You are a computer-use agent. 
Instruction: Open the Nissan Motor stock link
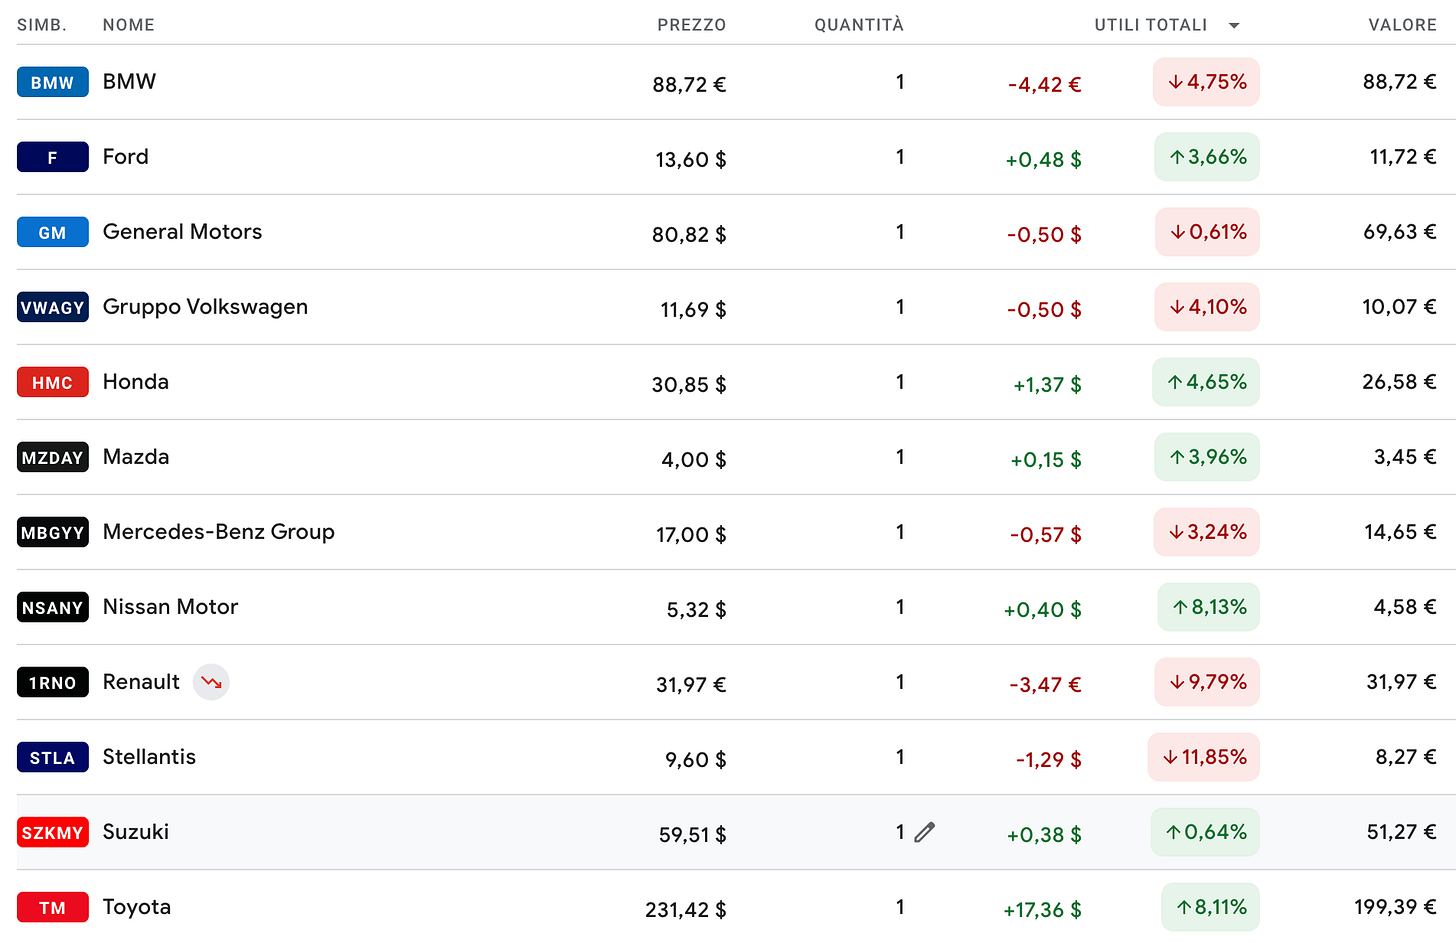(171, 607)
